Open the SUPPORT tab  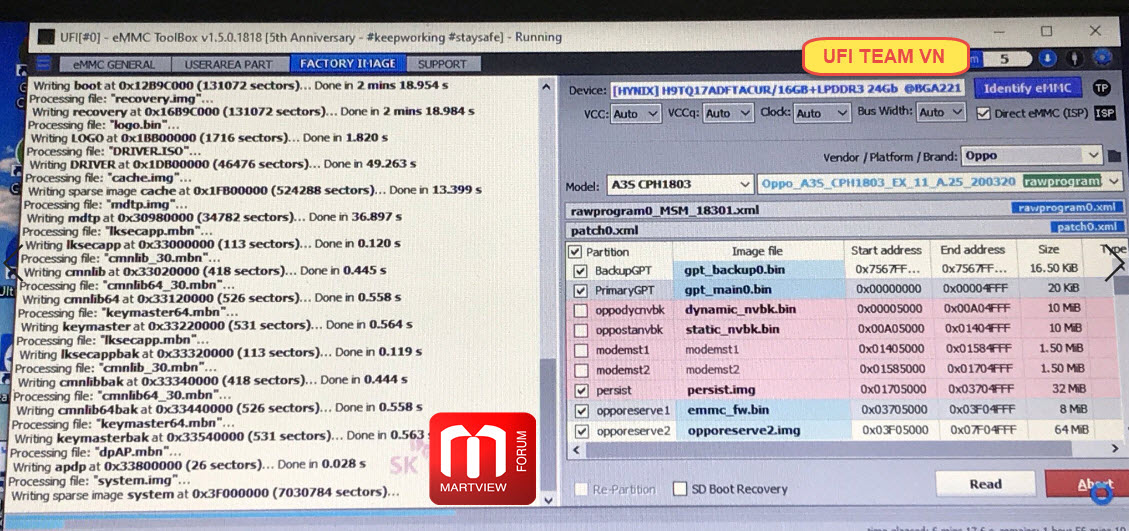pyautogui.click(x=442, y=63)
